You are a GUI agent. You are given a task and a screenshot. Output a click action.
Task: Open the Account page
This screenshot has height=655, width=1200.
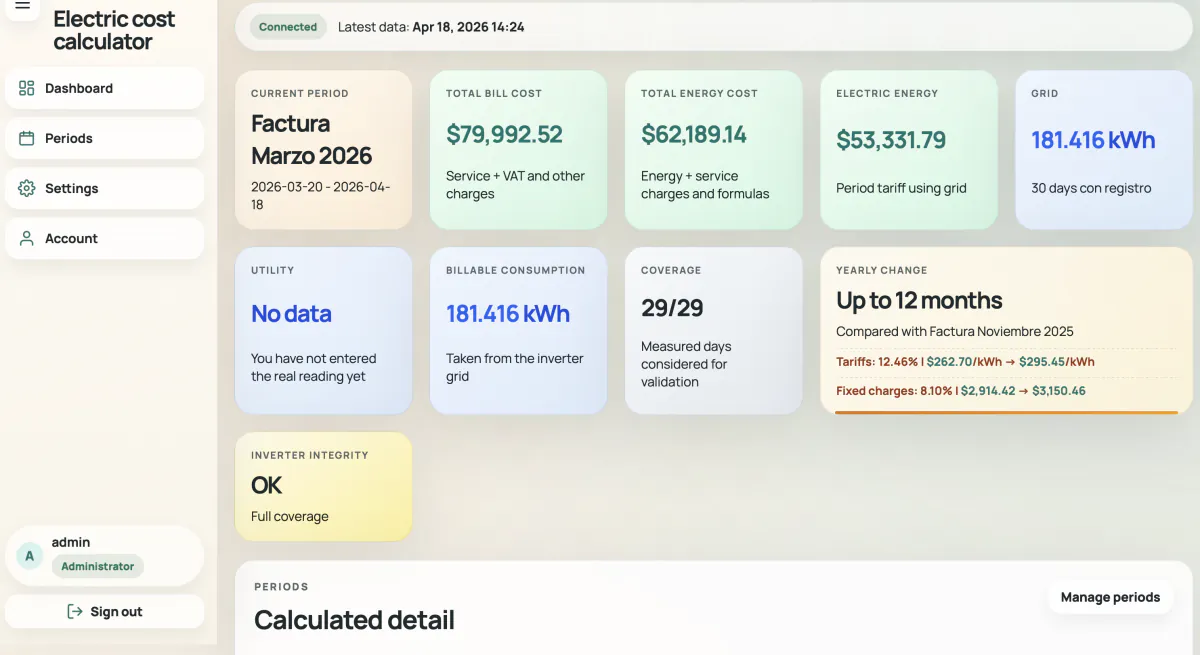tap(105, 238)
